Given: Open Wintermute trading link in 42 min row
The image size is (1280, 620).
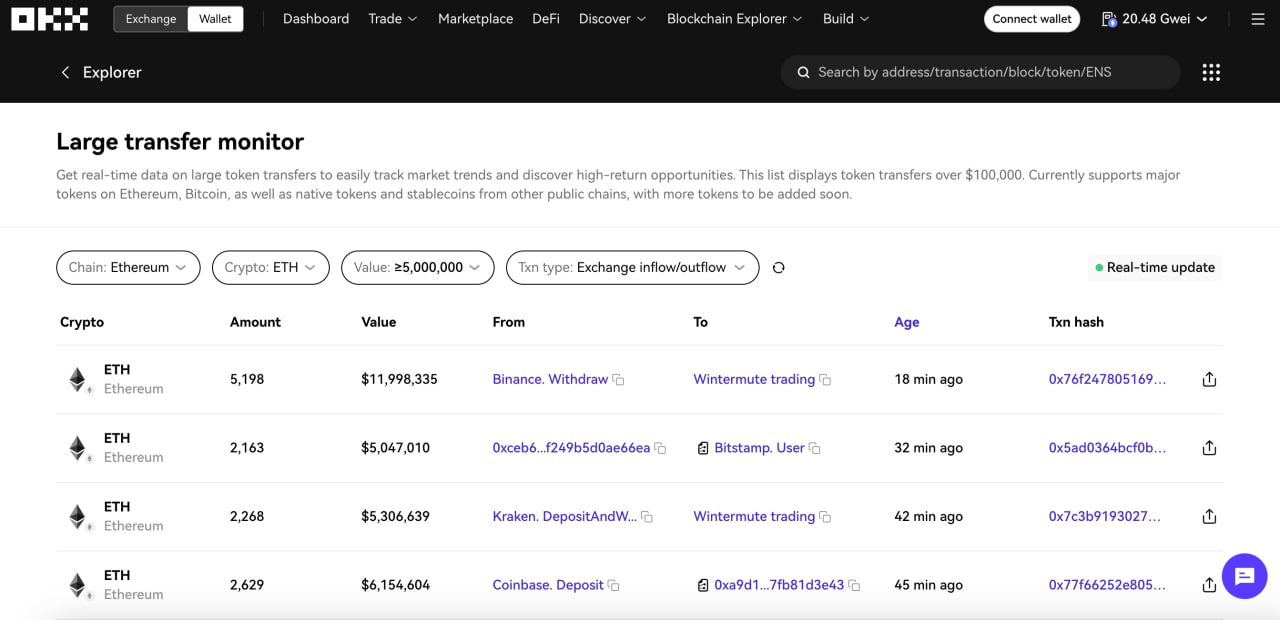Looking at the screenshot, I should (x=754, y=516).
